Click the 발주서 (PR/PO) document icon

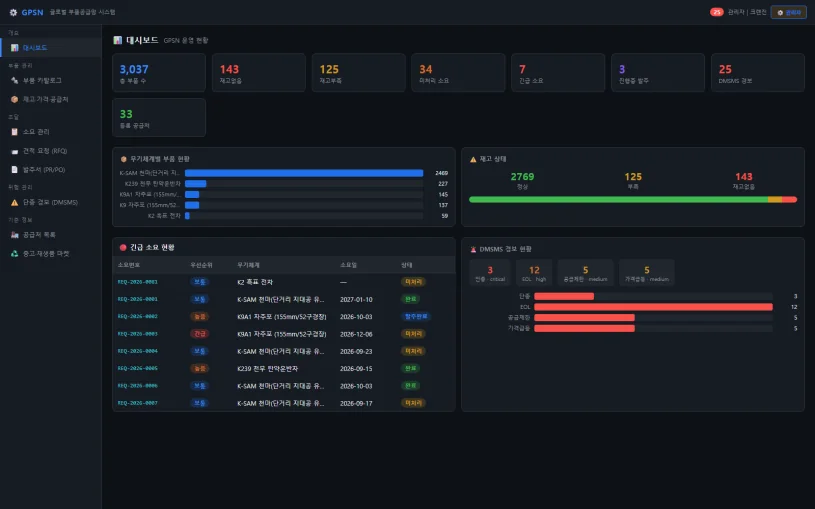coord(15,170)
